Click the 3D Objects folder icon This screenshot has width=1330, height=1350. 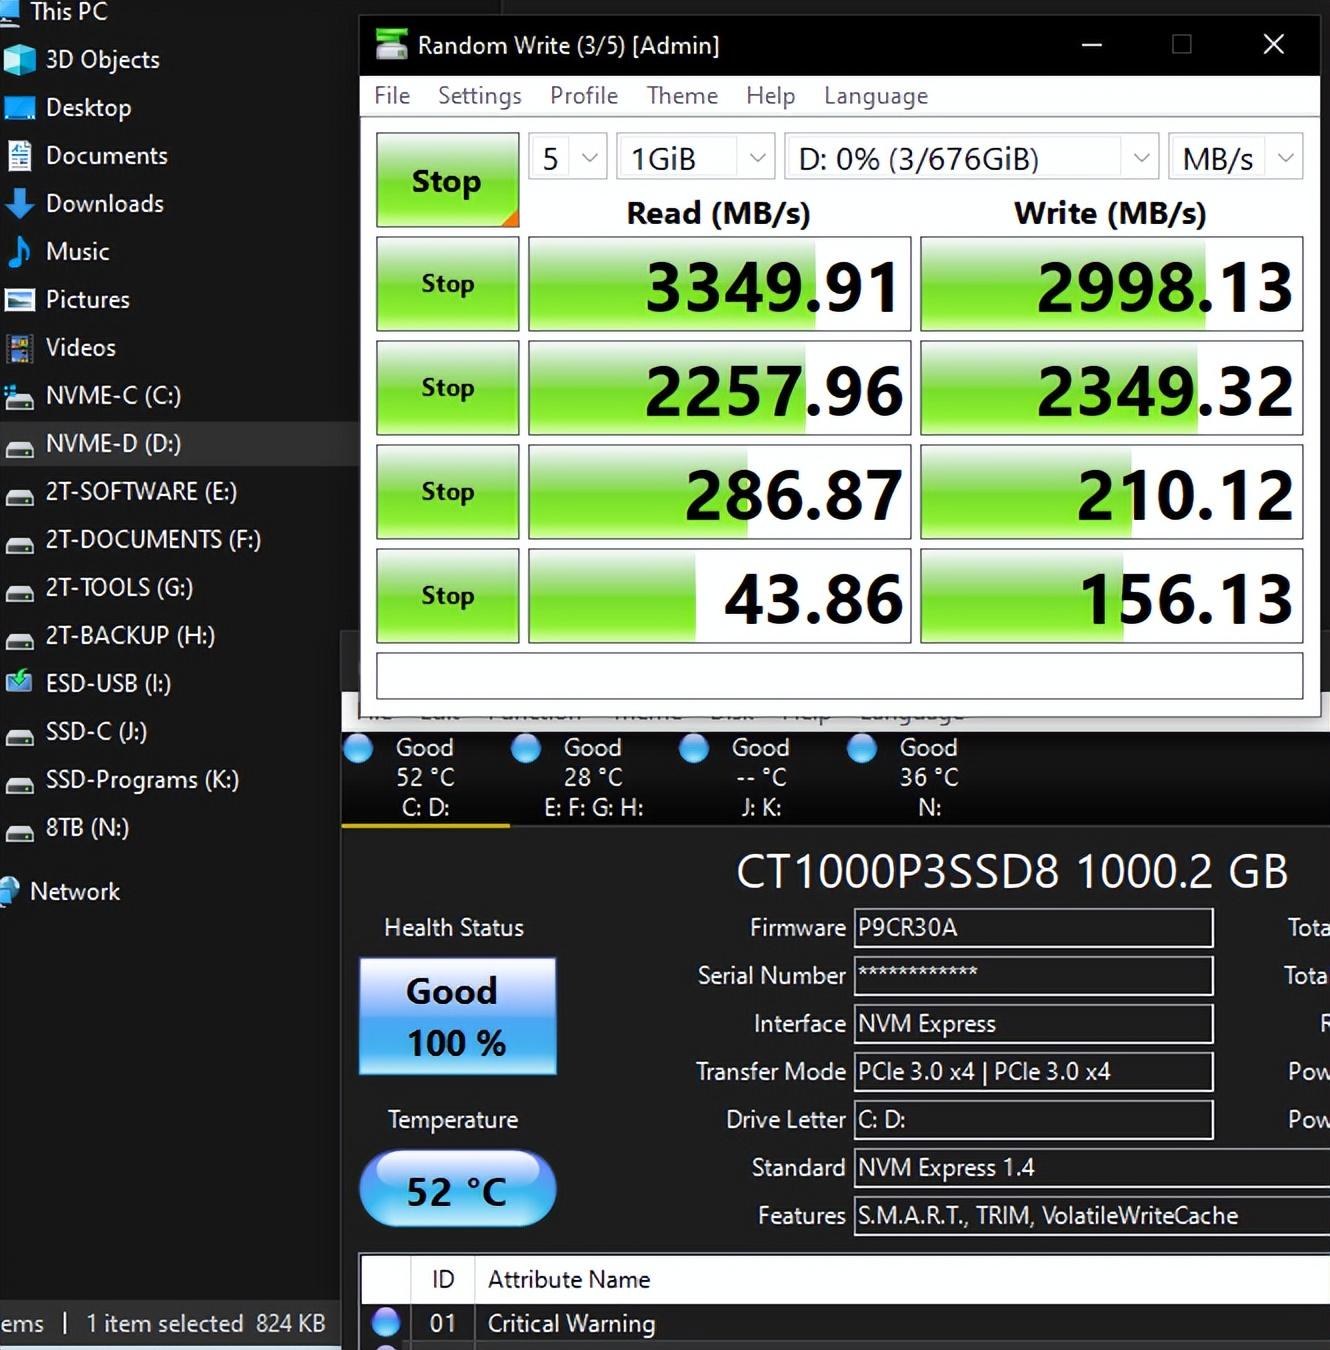[20, 60]
